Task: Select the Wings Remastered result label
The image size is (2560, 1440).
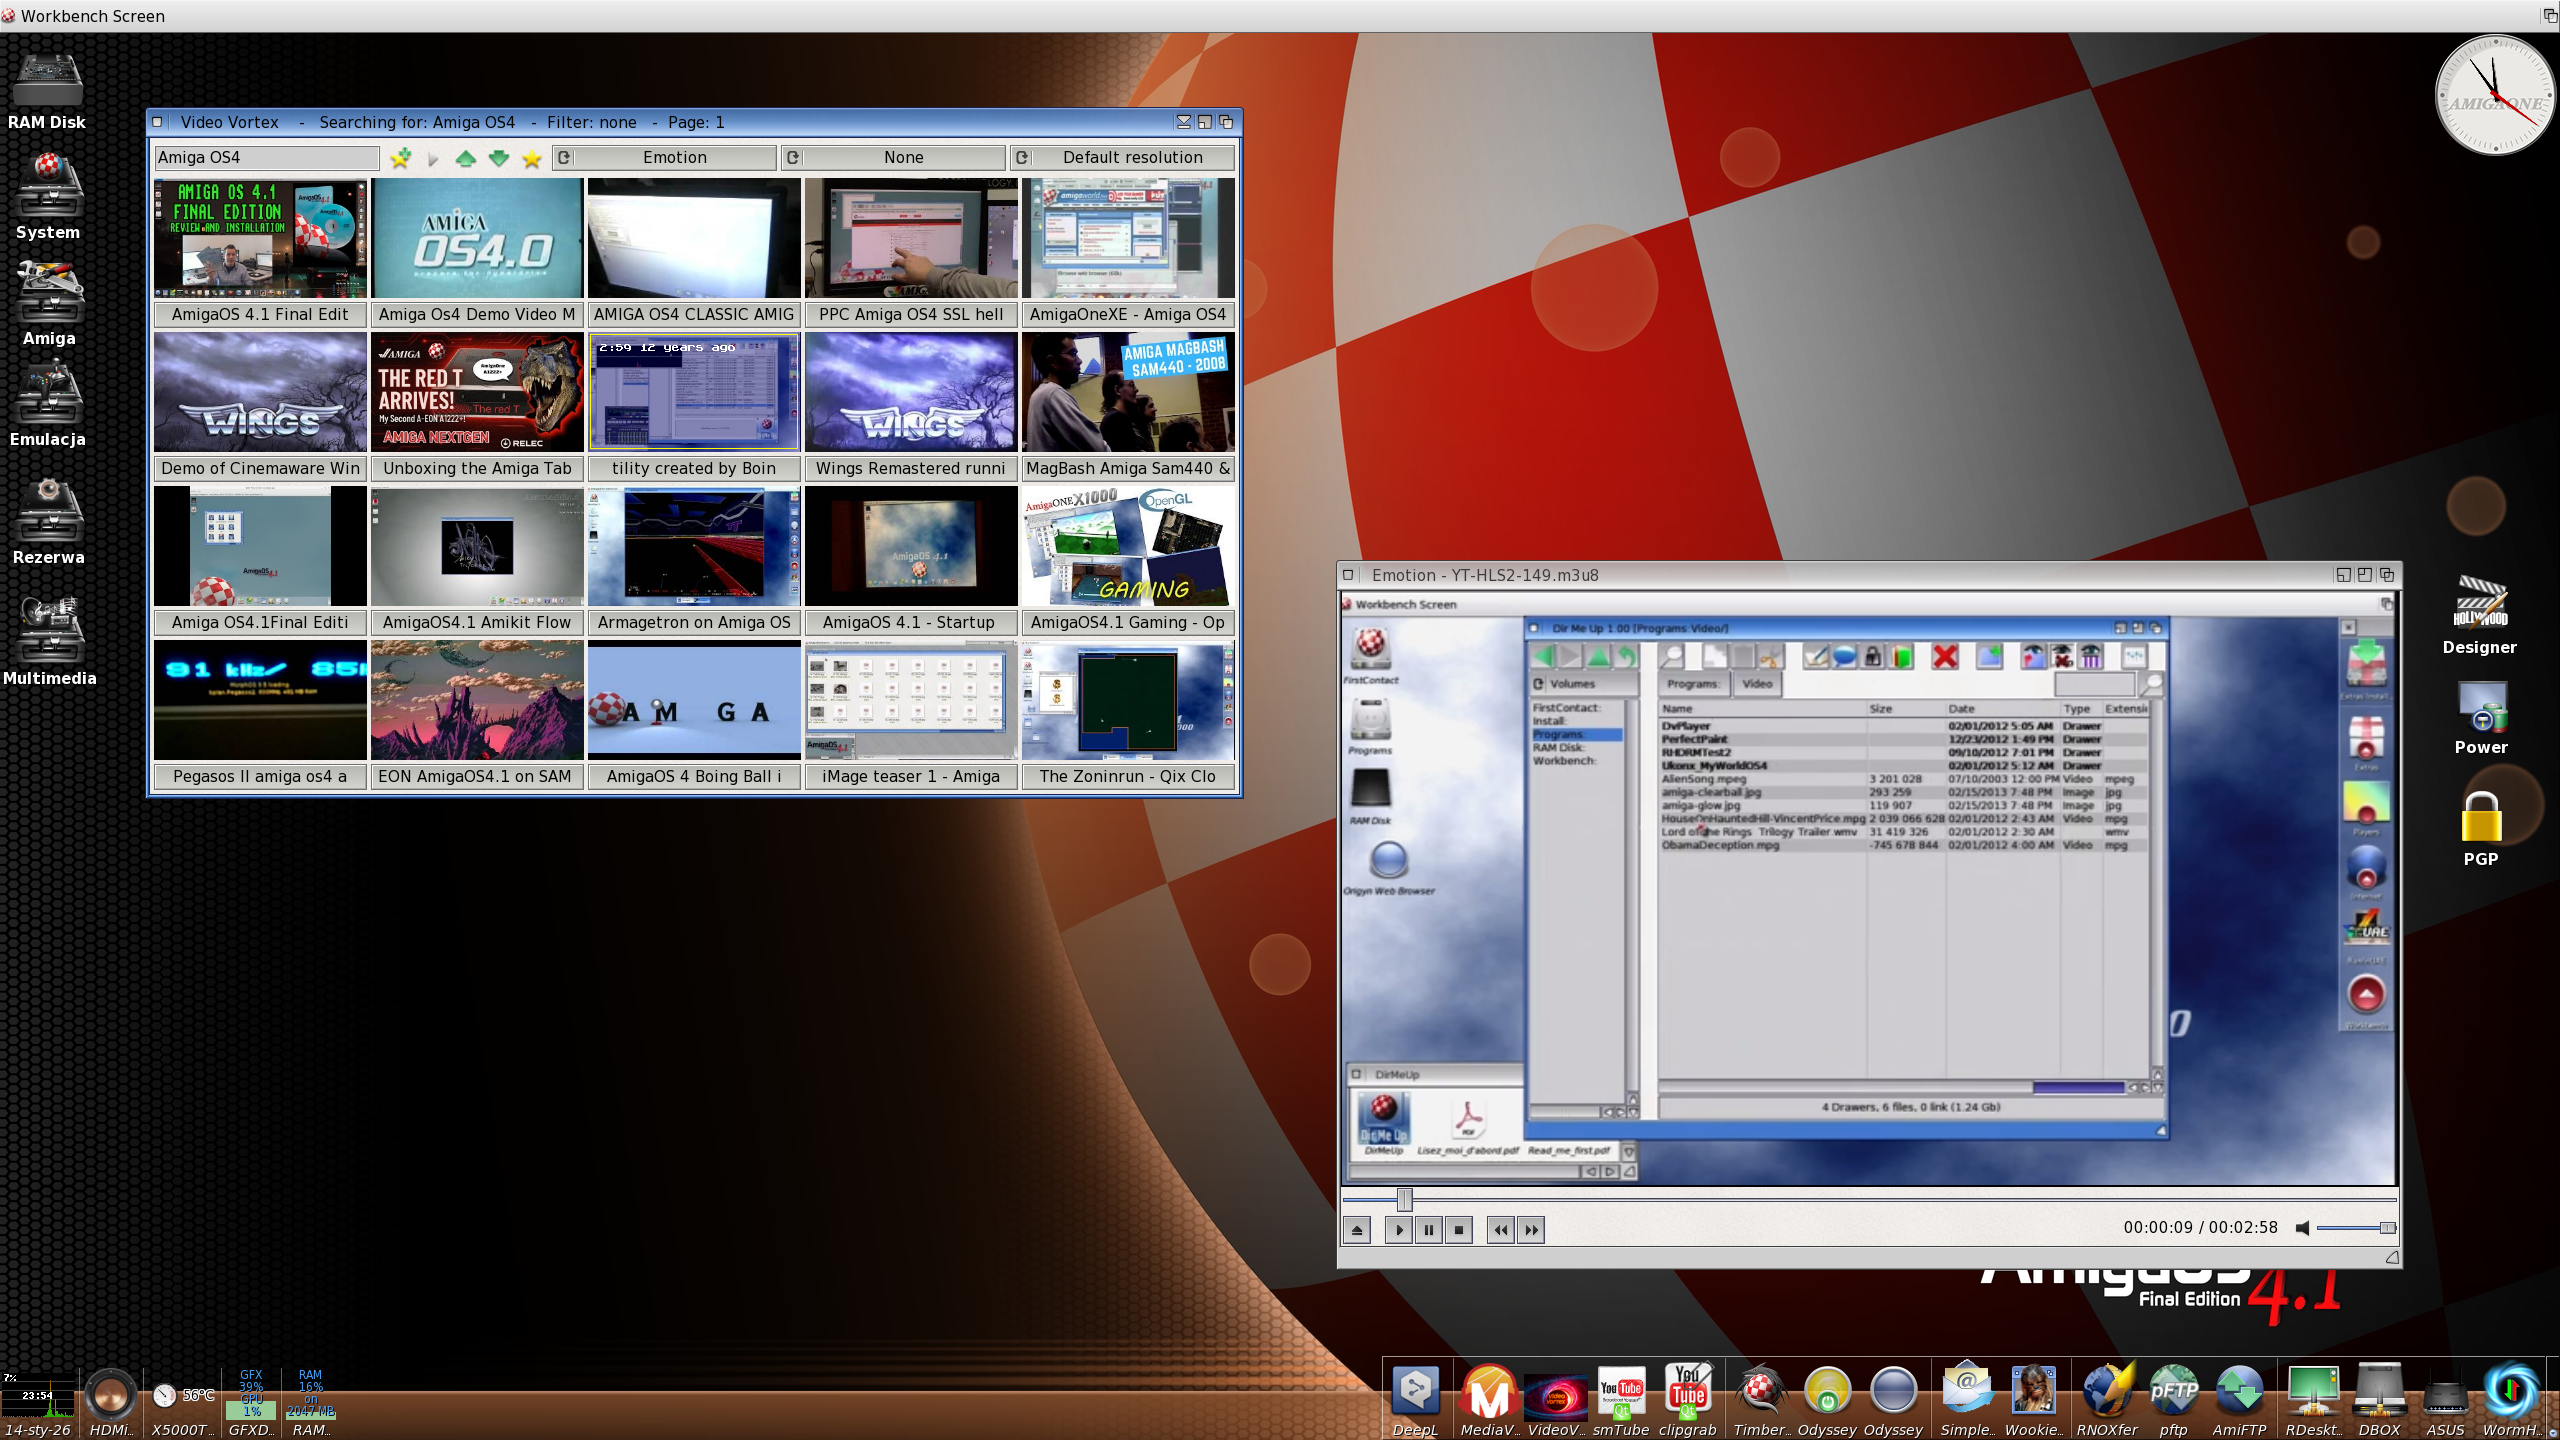Action: click(910, 468)
